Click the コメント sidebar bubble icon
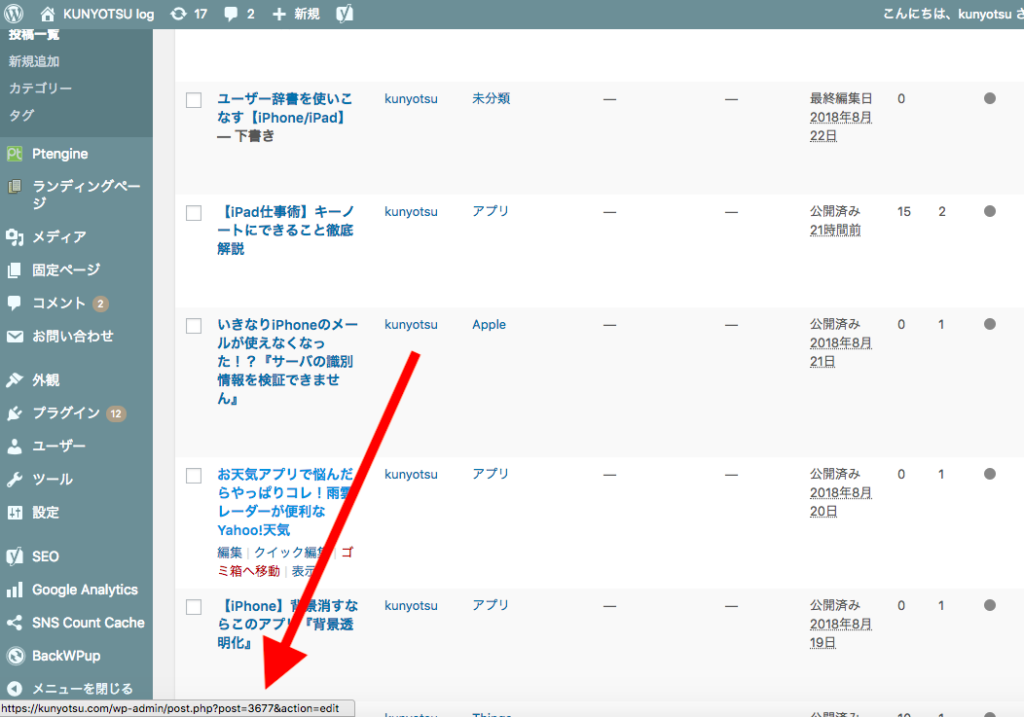 pos(14,303)
